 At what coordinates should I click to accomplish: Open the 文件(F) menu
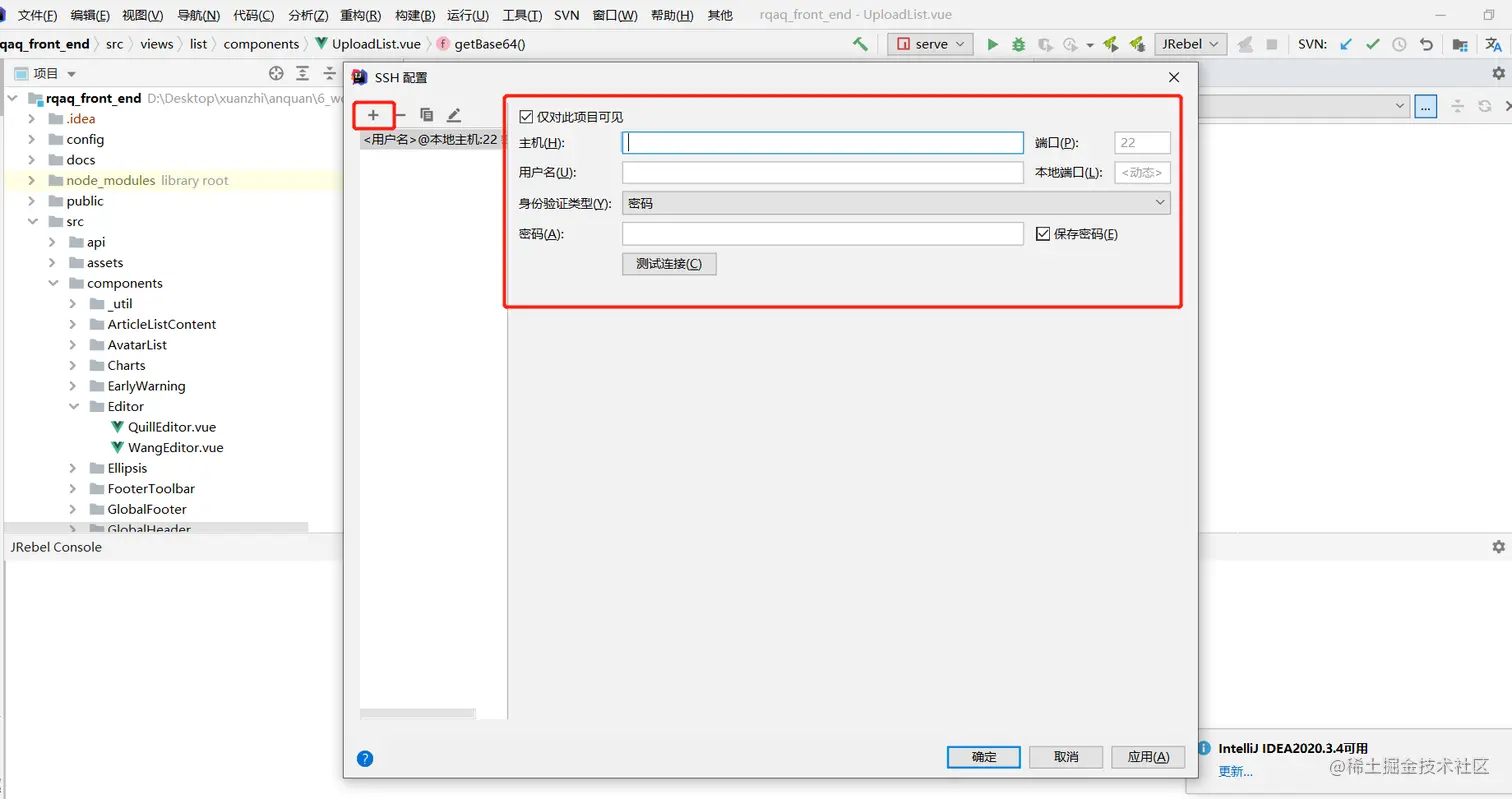37,16
